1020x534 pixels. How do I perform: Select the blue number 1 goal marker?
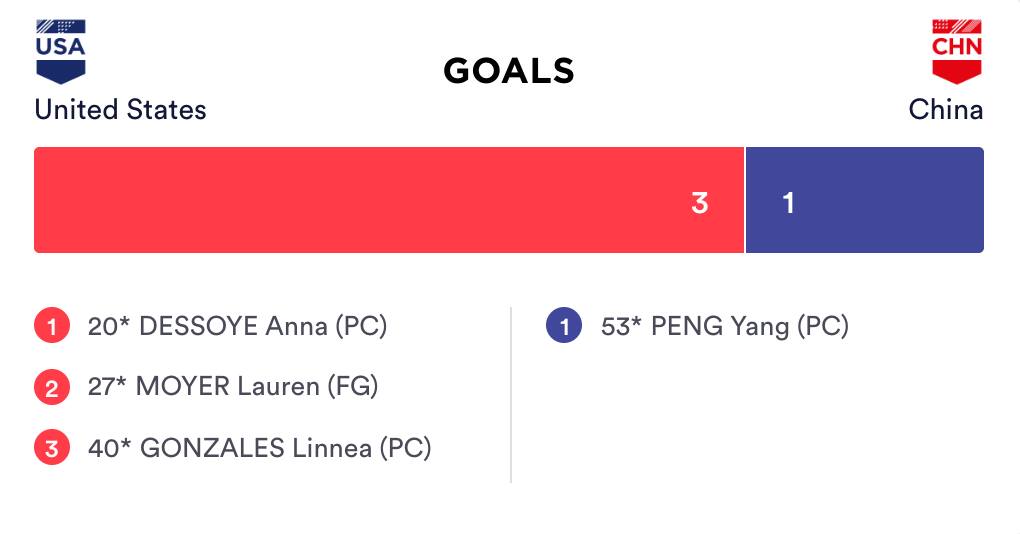click(564, 327)
